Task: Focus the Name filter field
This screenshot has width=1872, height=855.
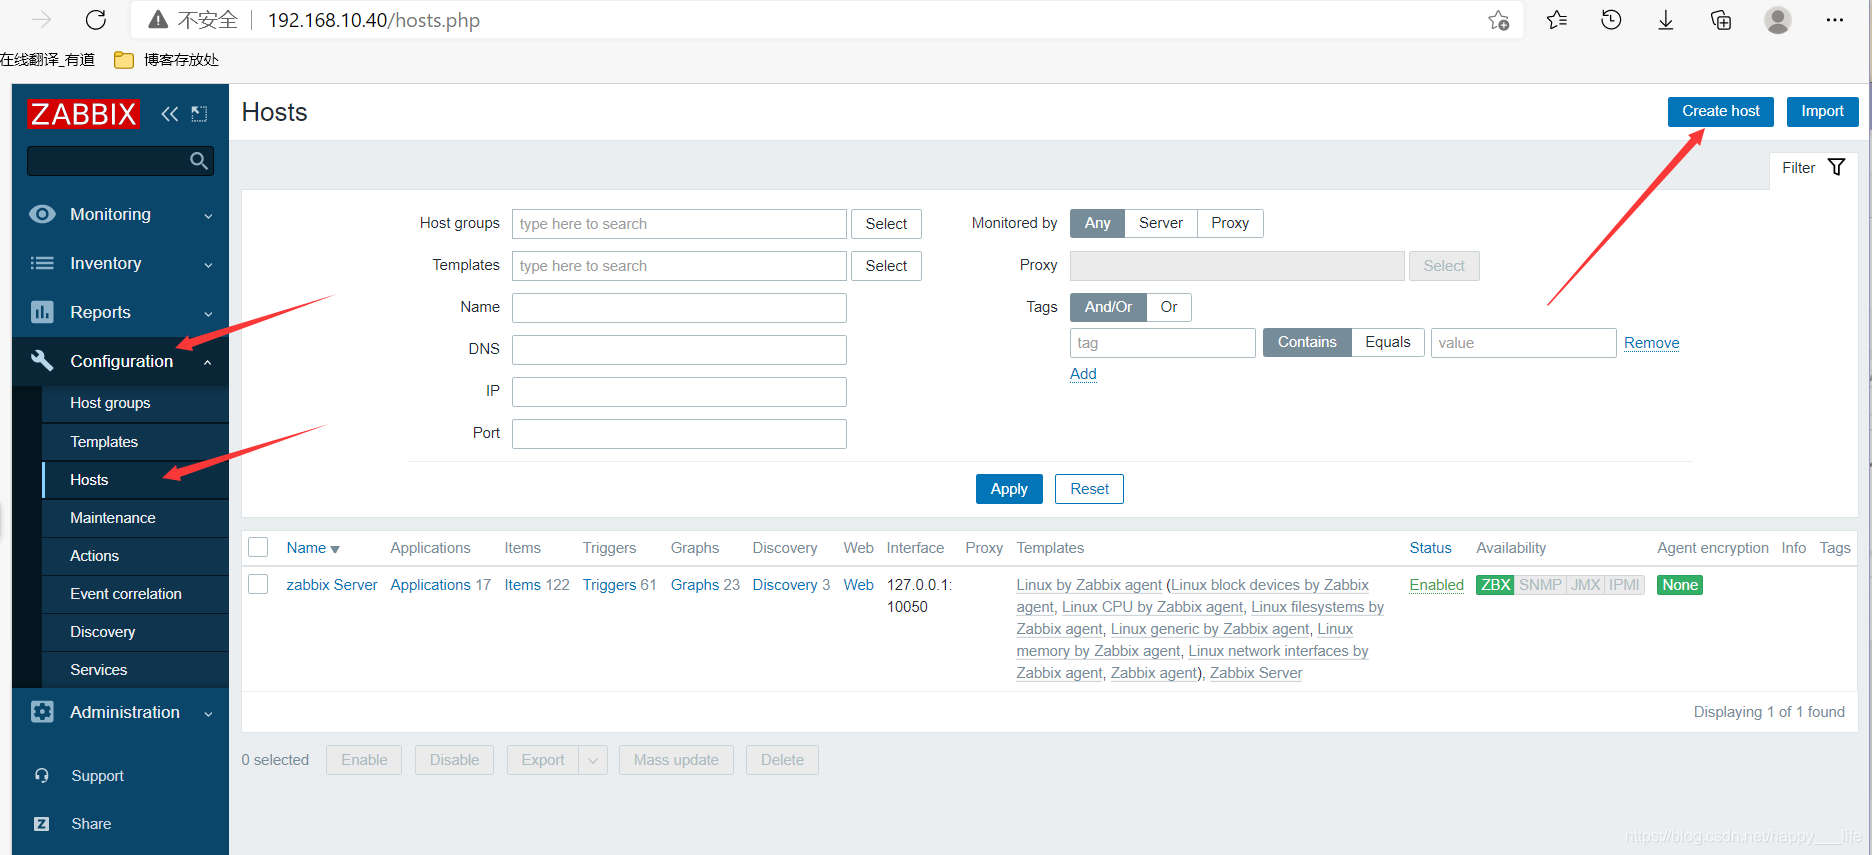Action: [679, 308]
